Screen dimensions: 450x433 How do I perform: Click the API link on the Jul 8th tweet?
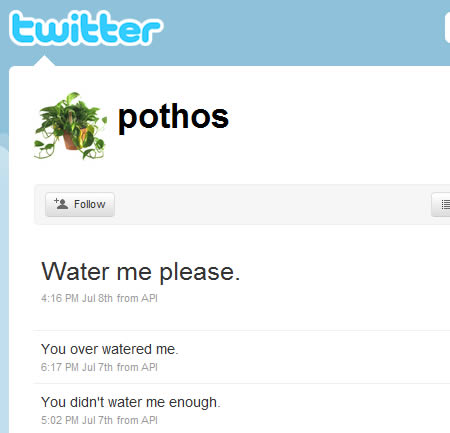point(149,298)
